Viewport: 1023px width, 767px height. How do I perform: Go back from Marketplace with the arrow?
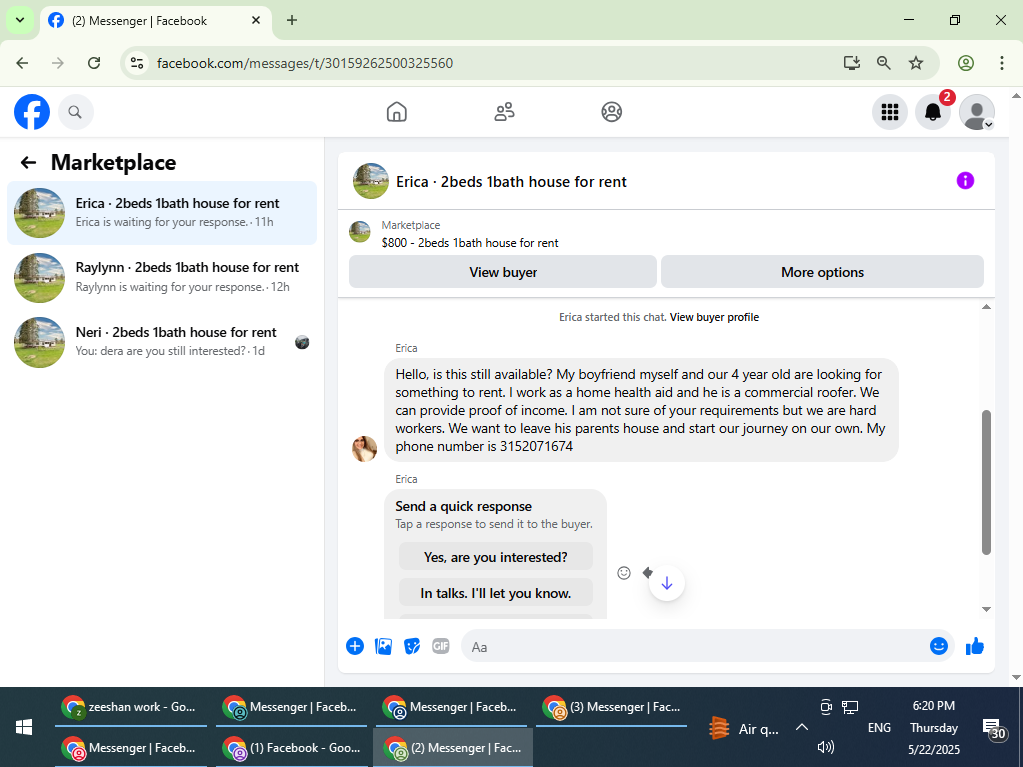point(28,162)
